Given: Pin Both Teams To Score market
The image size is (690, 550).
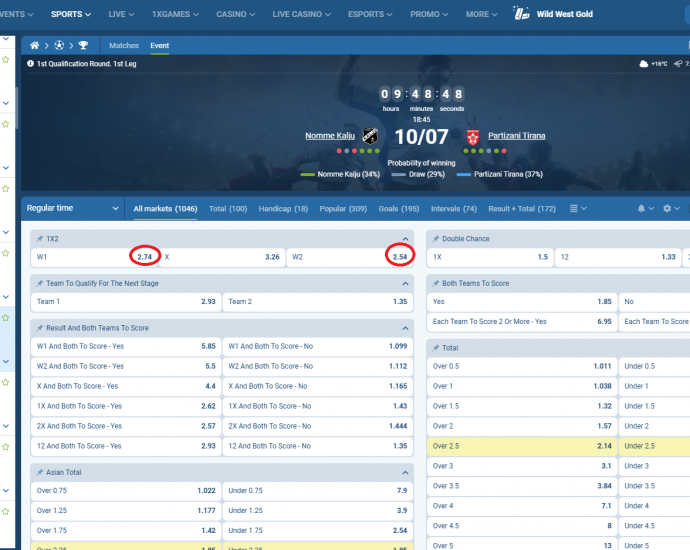Looking at the screenshot, I should point(436,283).
